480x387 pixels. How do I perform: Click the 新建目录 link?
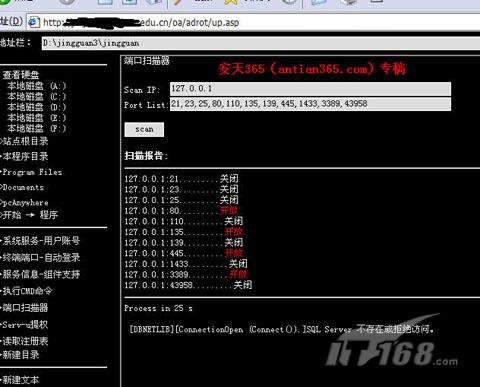(21, 355)
